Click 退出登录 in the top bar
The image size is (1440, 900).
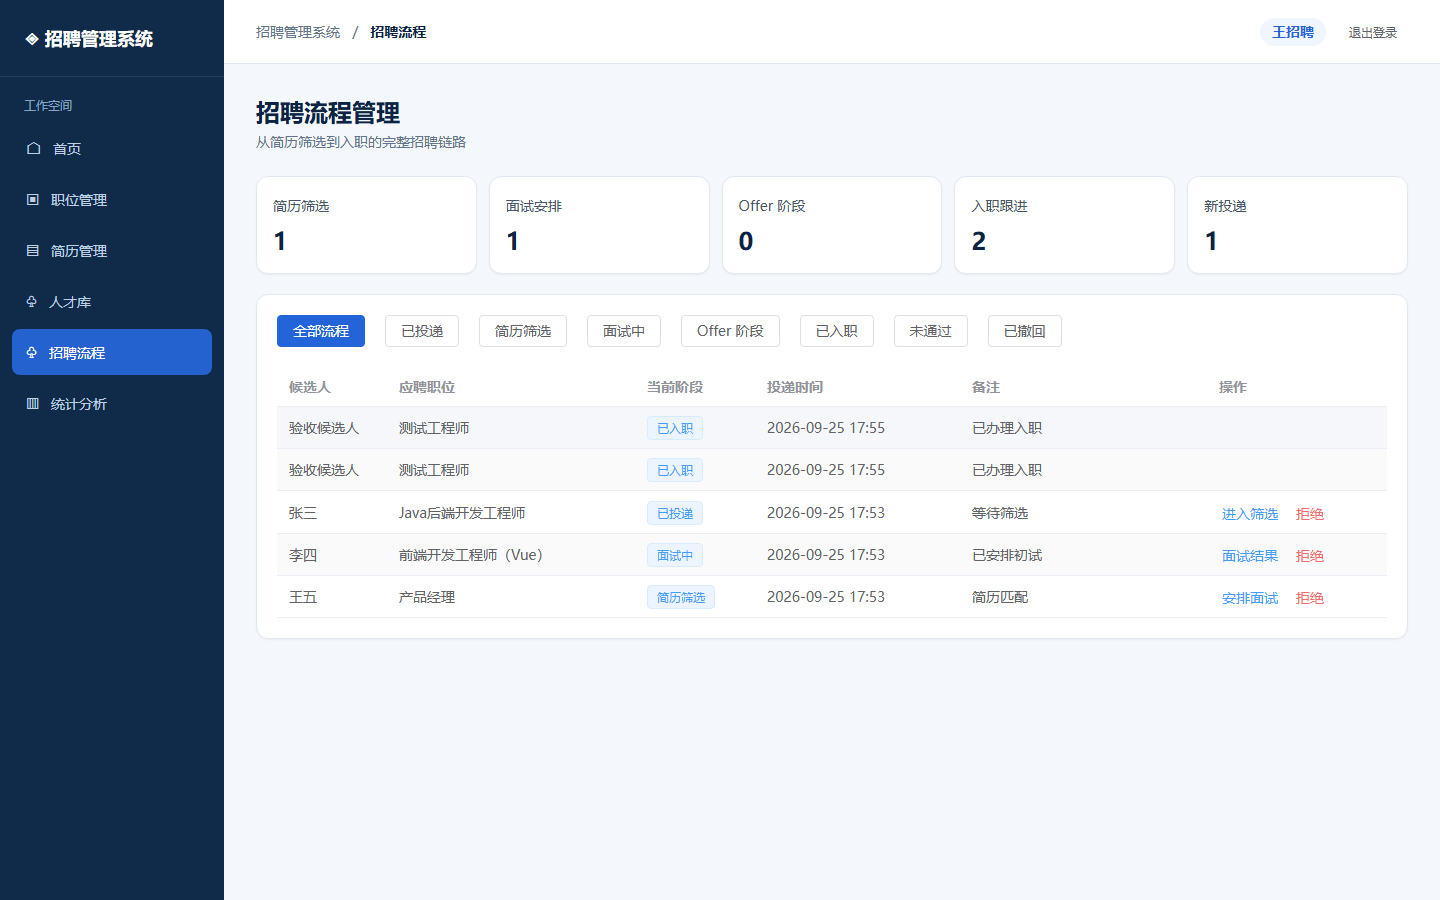1372,32
